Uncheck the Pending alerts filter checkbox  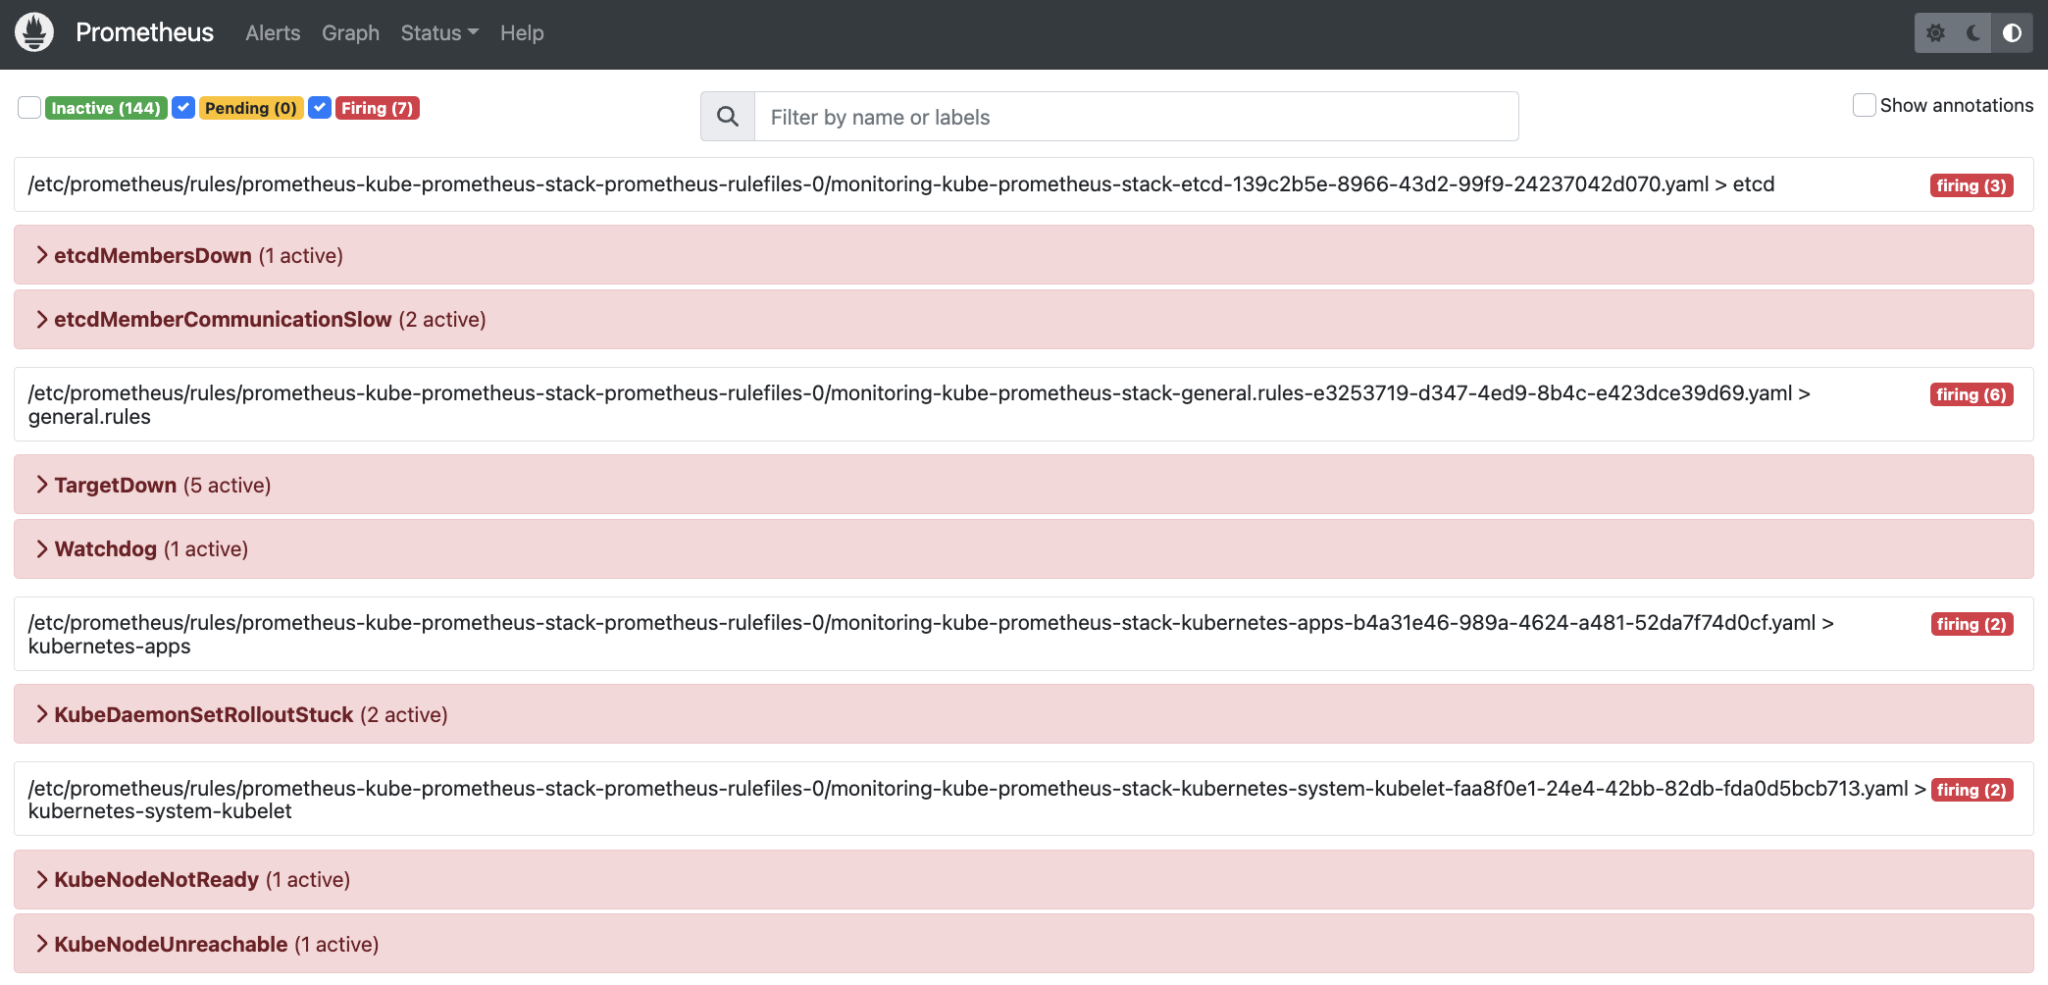click(x=183, y=107)
